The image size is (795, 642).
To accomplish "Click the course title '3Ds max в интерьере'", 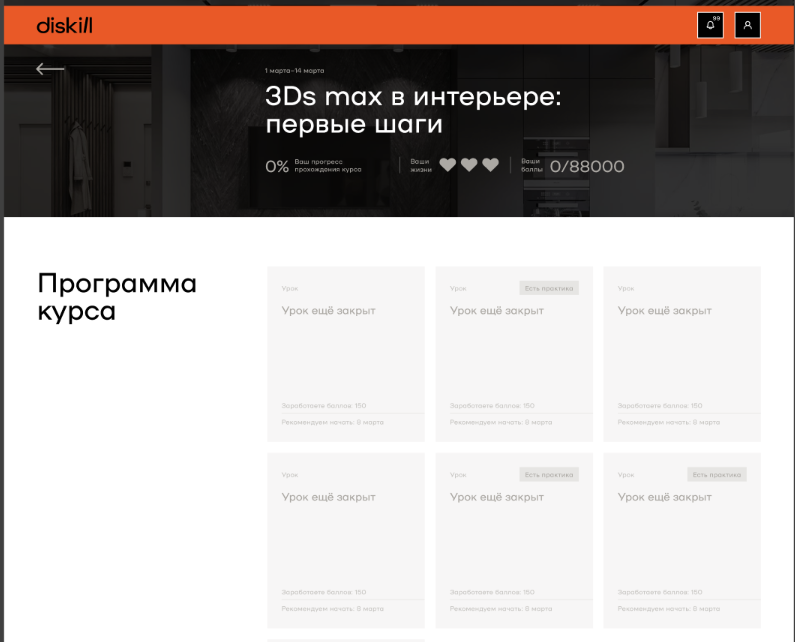I will 413,110.
